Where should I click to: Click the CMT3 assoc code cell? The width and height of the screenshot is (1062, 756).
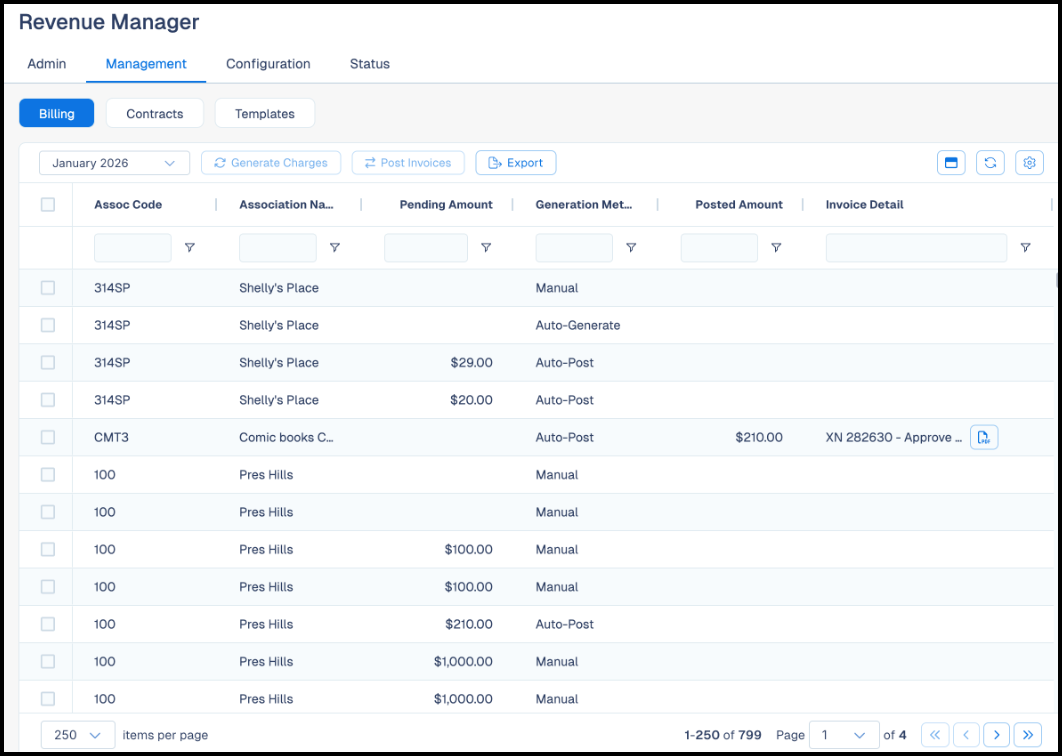[111, 438]
